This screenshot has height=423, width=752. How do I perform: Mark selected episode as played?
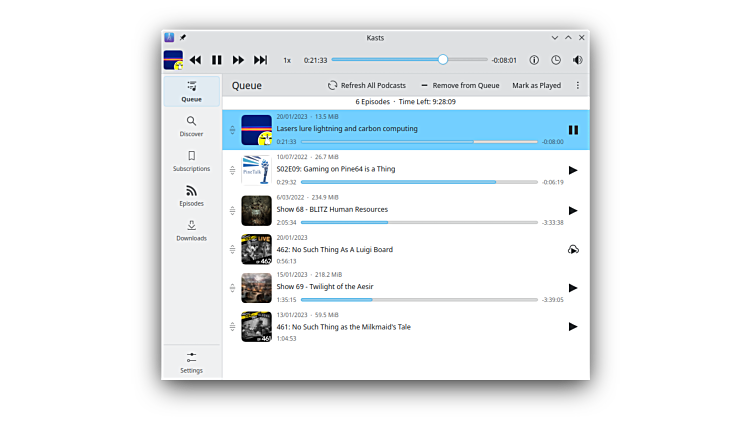coord(536,86)
